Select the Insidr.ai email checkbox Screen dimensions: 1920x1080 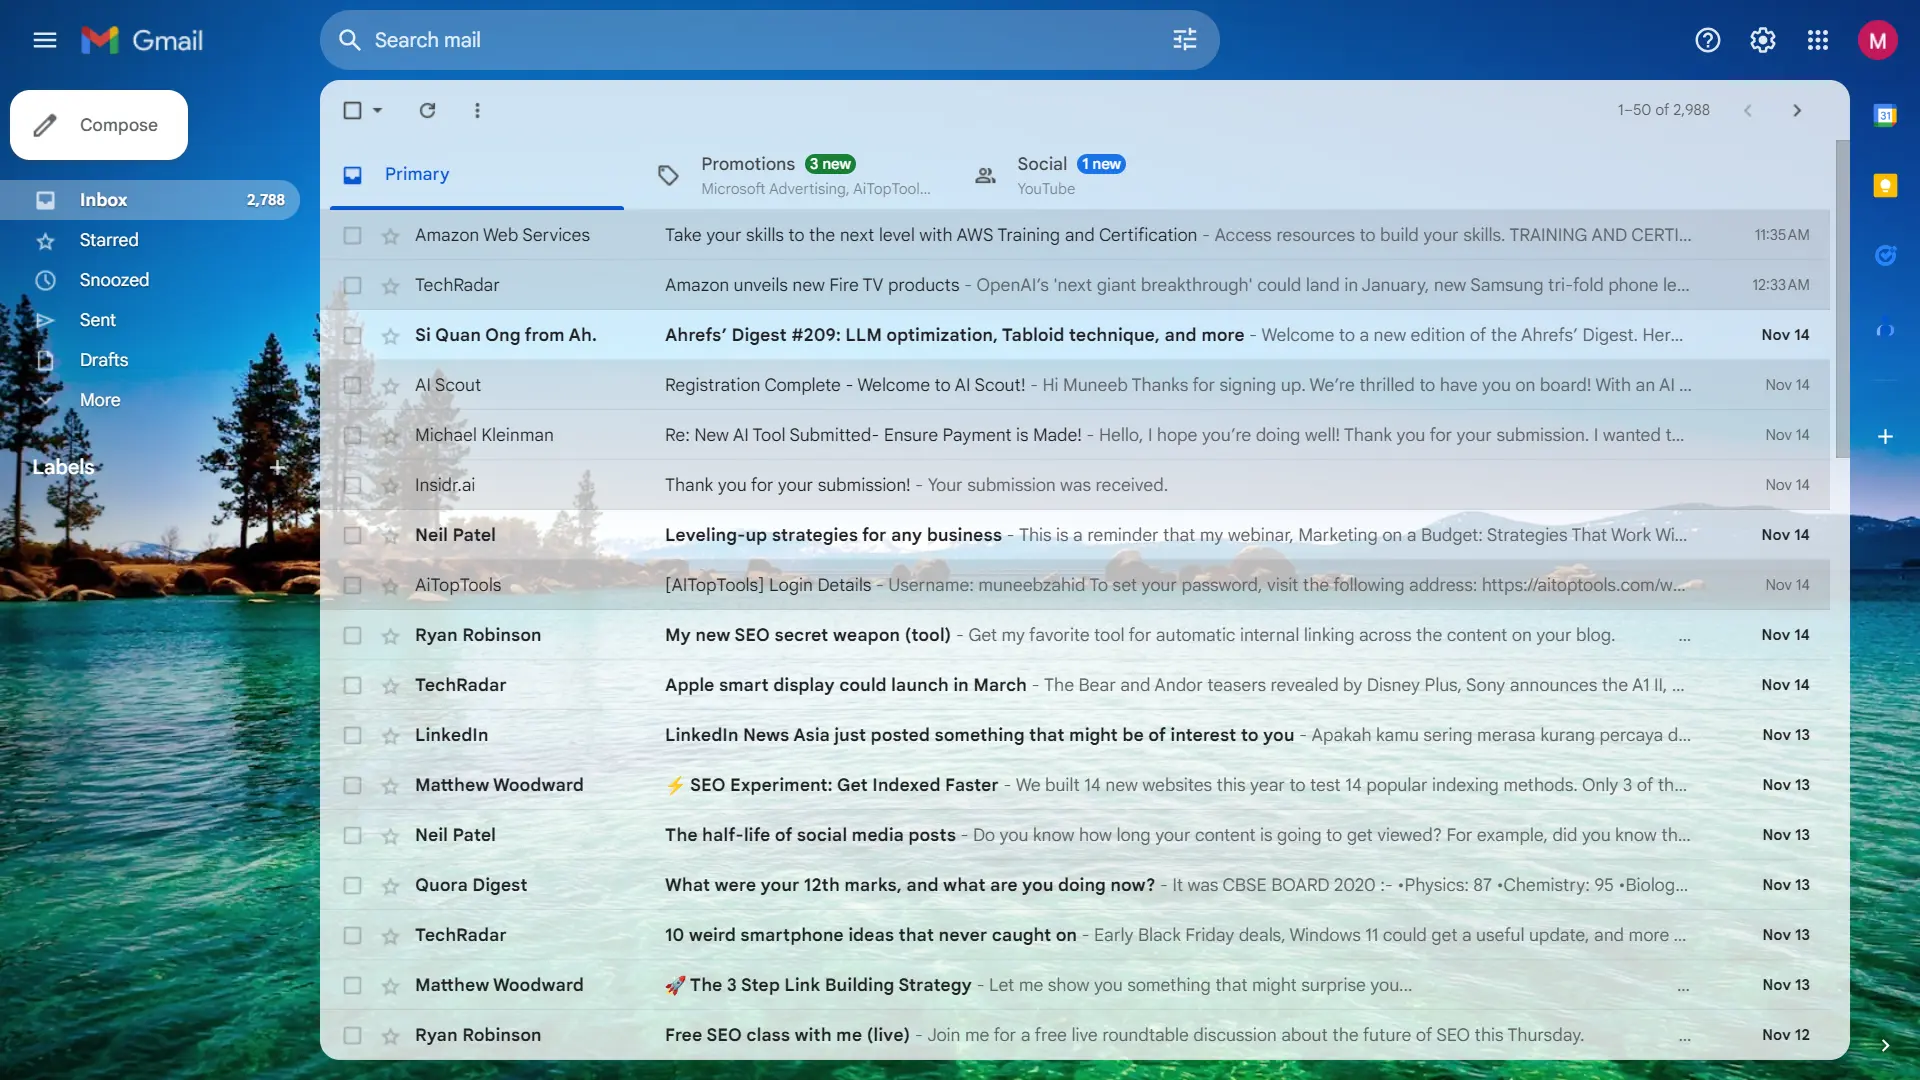point(352,485)
